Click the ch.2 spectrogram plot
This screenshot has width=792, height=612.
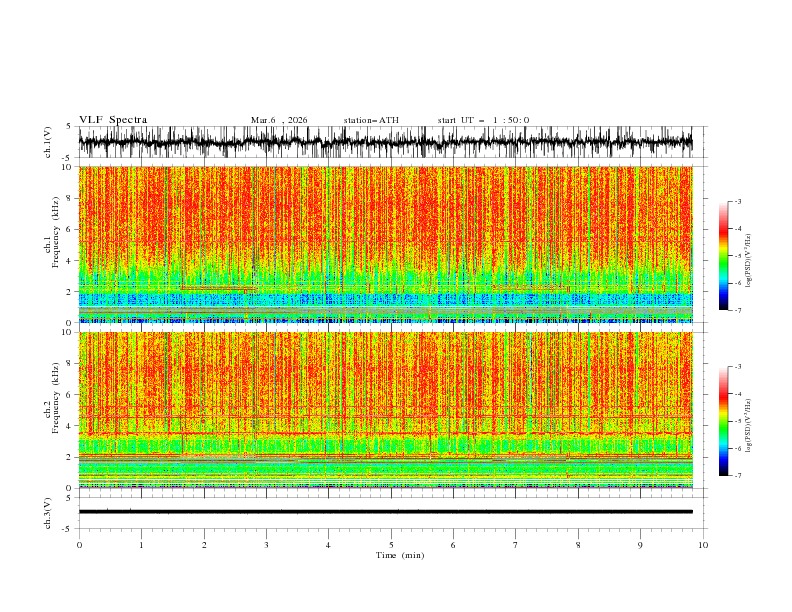point(385,410)
